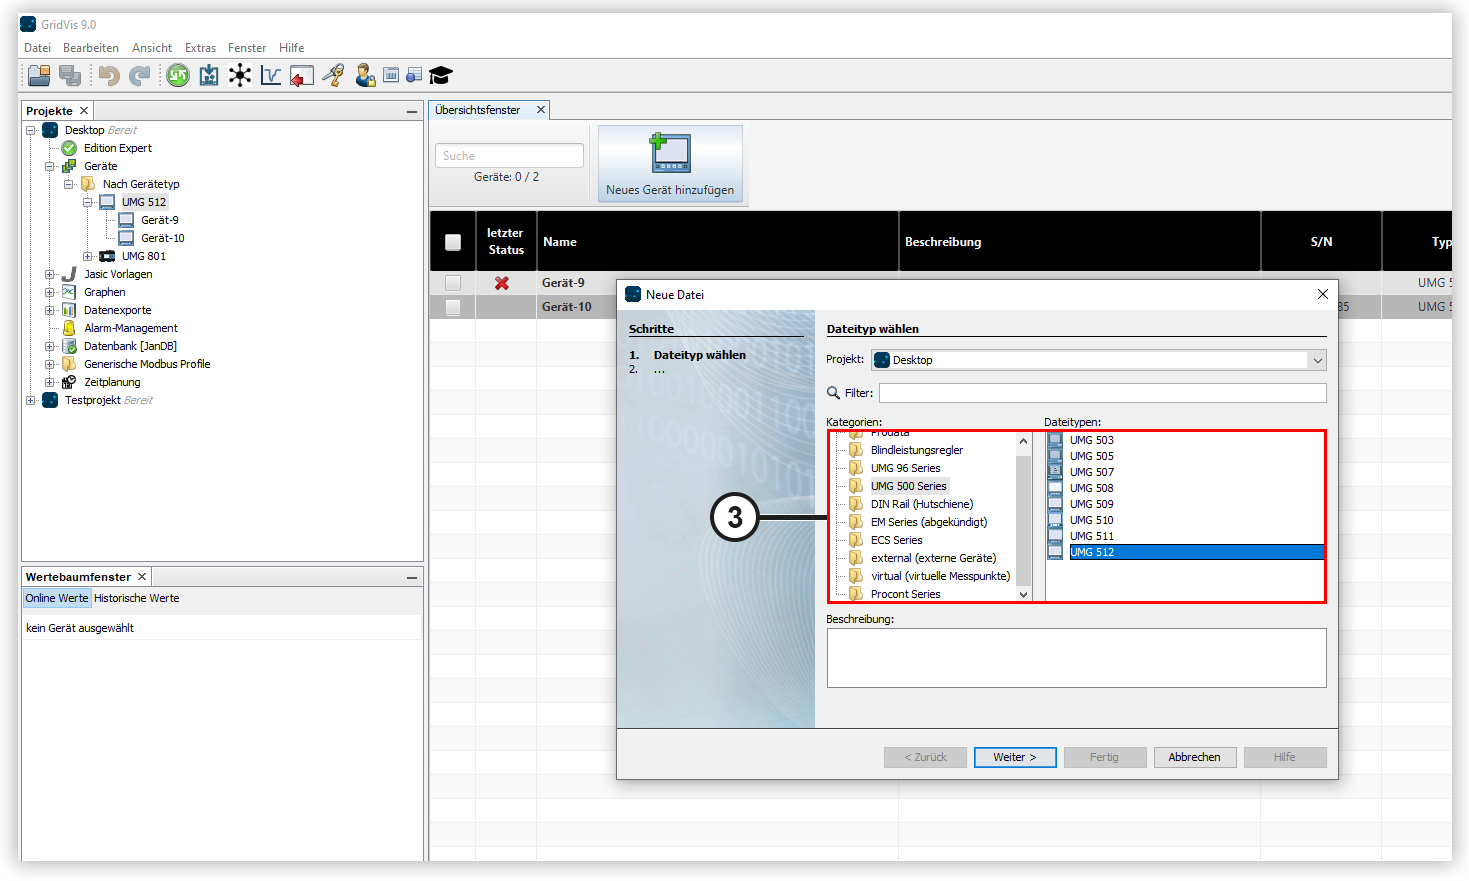The width and height of the screenshot is (1469, 881).
Task: Open the Extras menu
Action: 200,48
